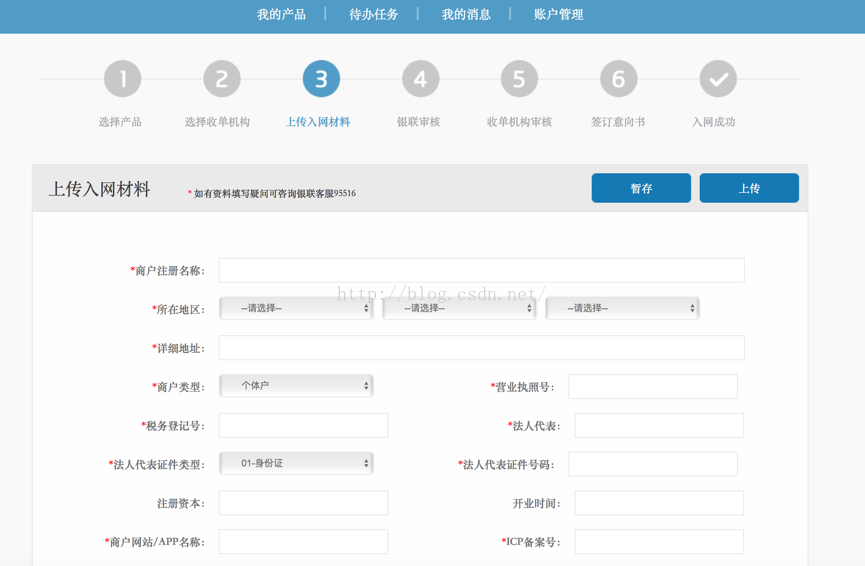The width and height of the screenshot is (865, 566).
Task: Open 我的产品 in top navigation
Action: point(281,15)
